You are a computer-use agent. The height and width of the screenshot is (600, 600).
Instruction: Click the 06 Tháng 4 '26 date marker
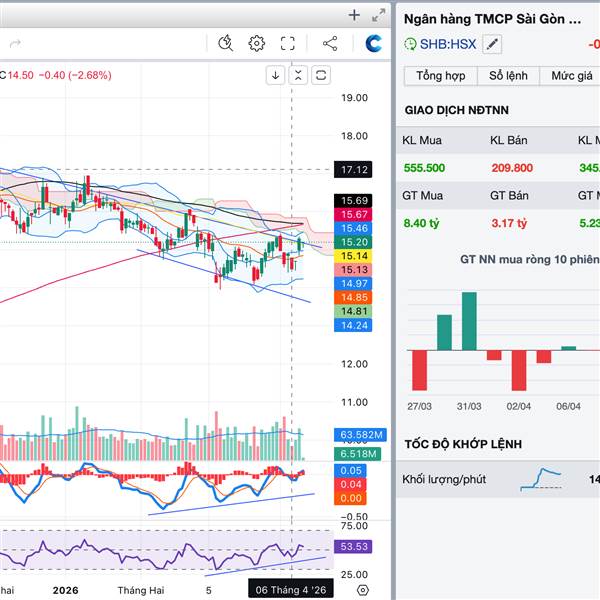(x=290, y=590)
